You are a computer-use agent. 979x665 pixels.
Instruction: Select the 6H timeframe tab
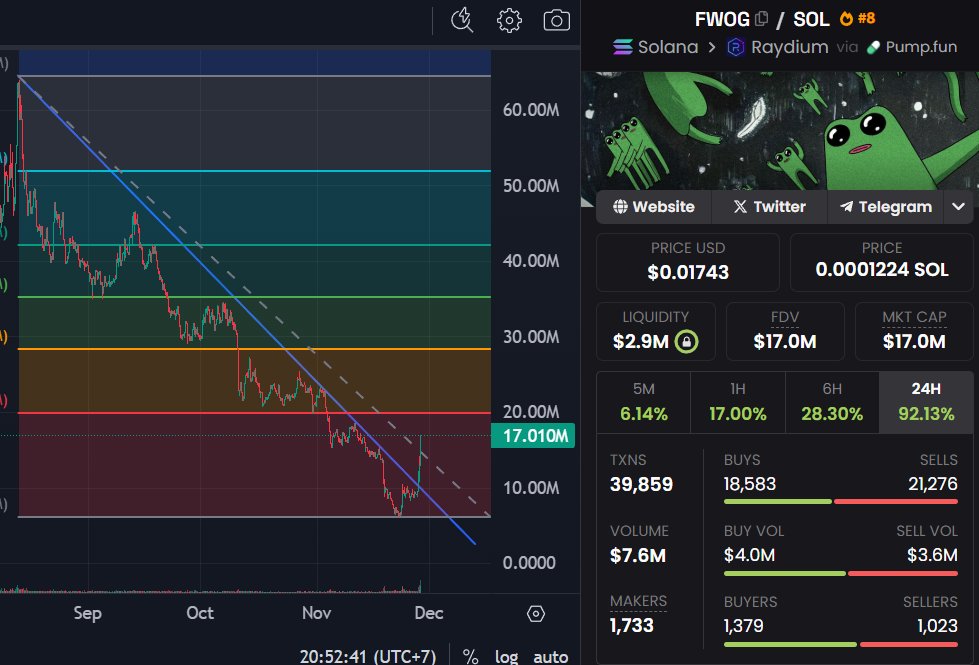(x=832, y=401)
